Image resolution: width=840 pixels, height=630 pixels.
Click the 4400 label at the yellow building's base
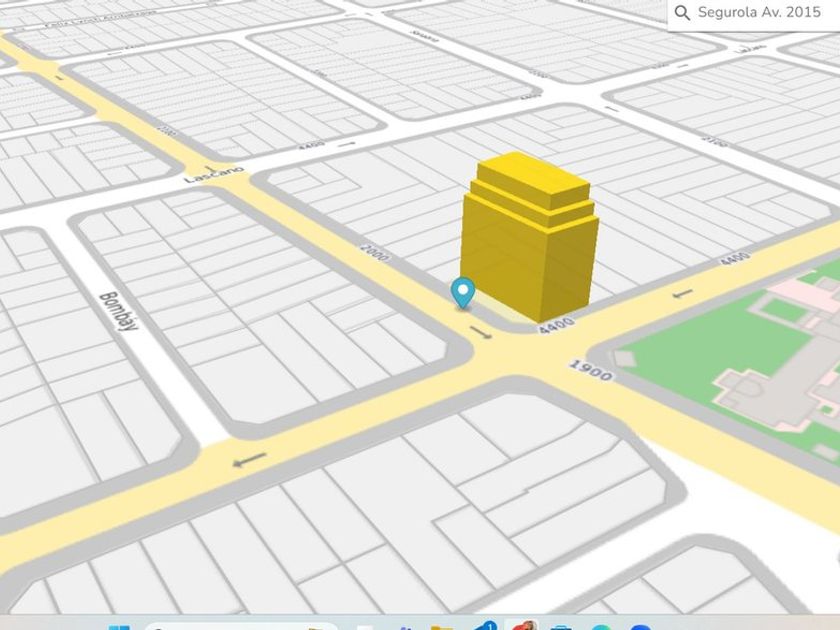point(555,324)
